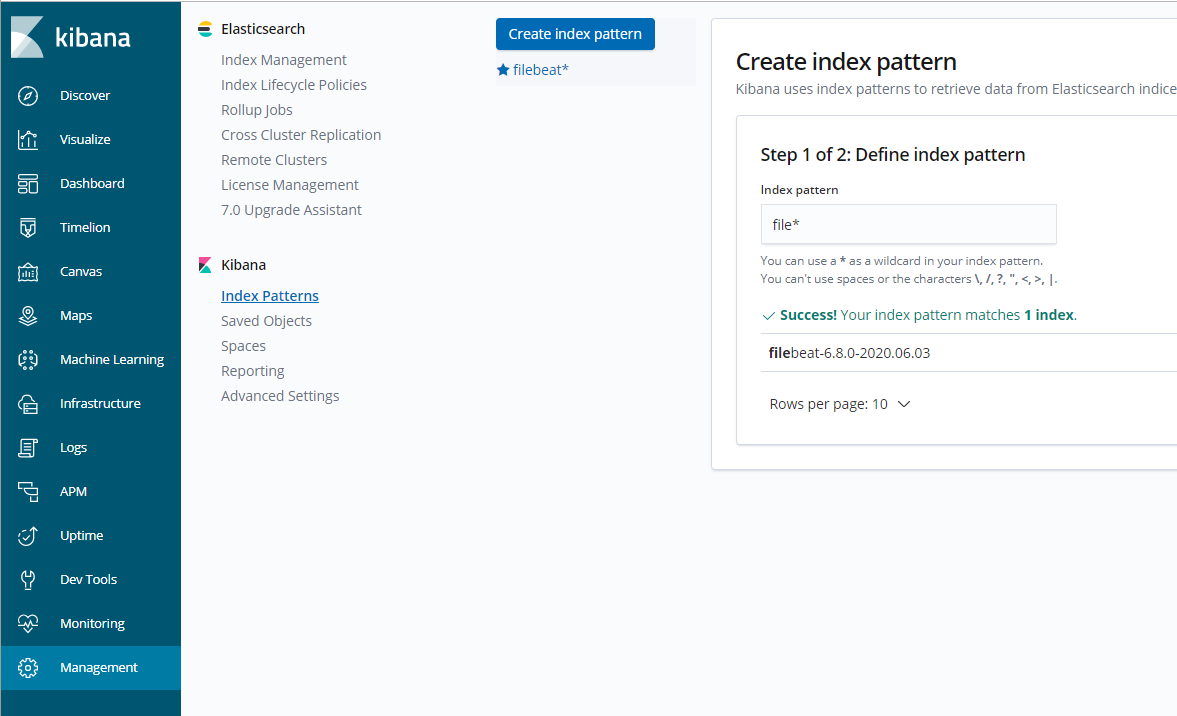Expand the Rows per page dropdown
This screenshot has width=1177, height=716.
point(840,405)
